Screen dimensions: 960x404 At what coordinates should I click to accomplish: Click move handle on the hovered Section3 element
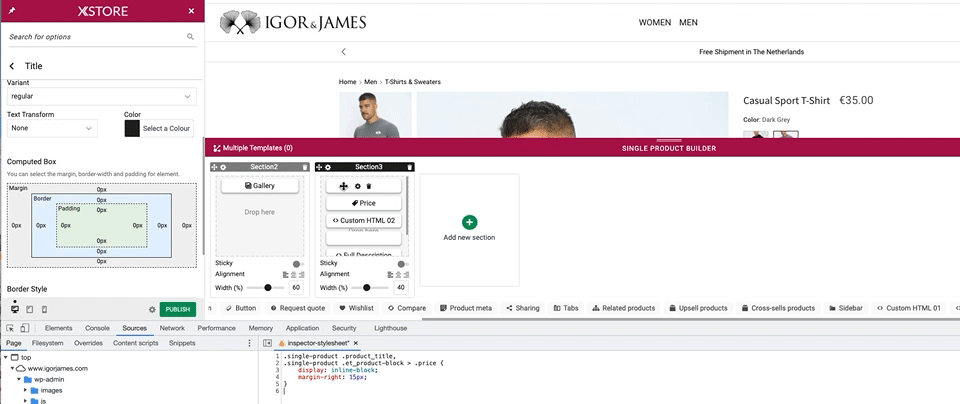343,186
